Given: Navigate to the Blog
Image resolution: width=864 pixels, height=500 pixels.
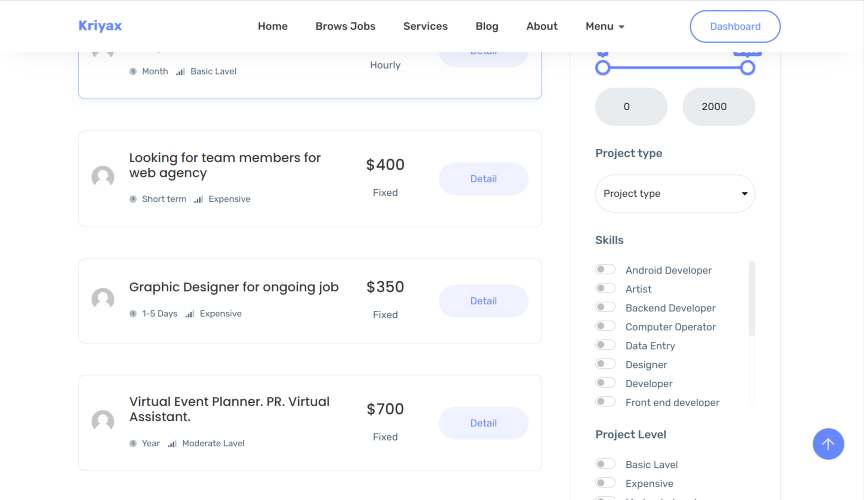Looking at the screenshot, I should coord(487,26).
